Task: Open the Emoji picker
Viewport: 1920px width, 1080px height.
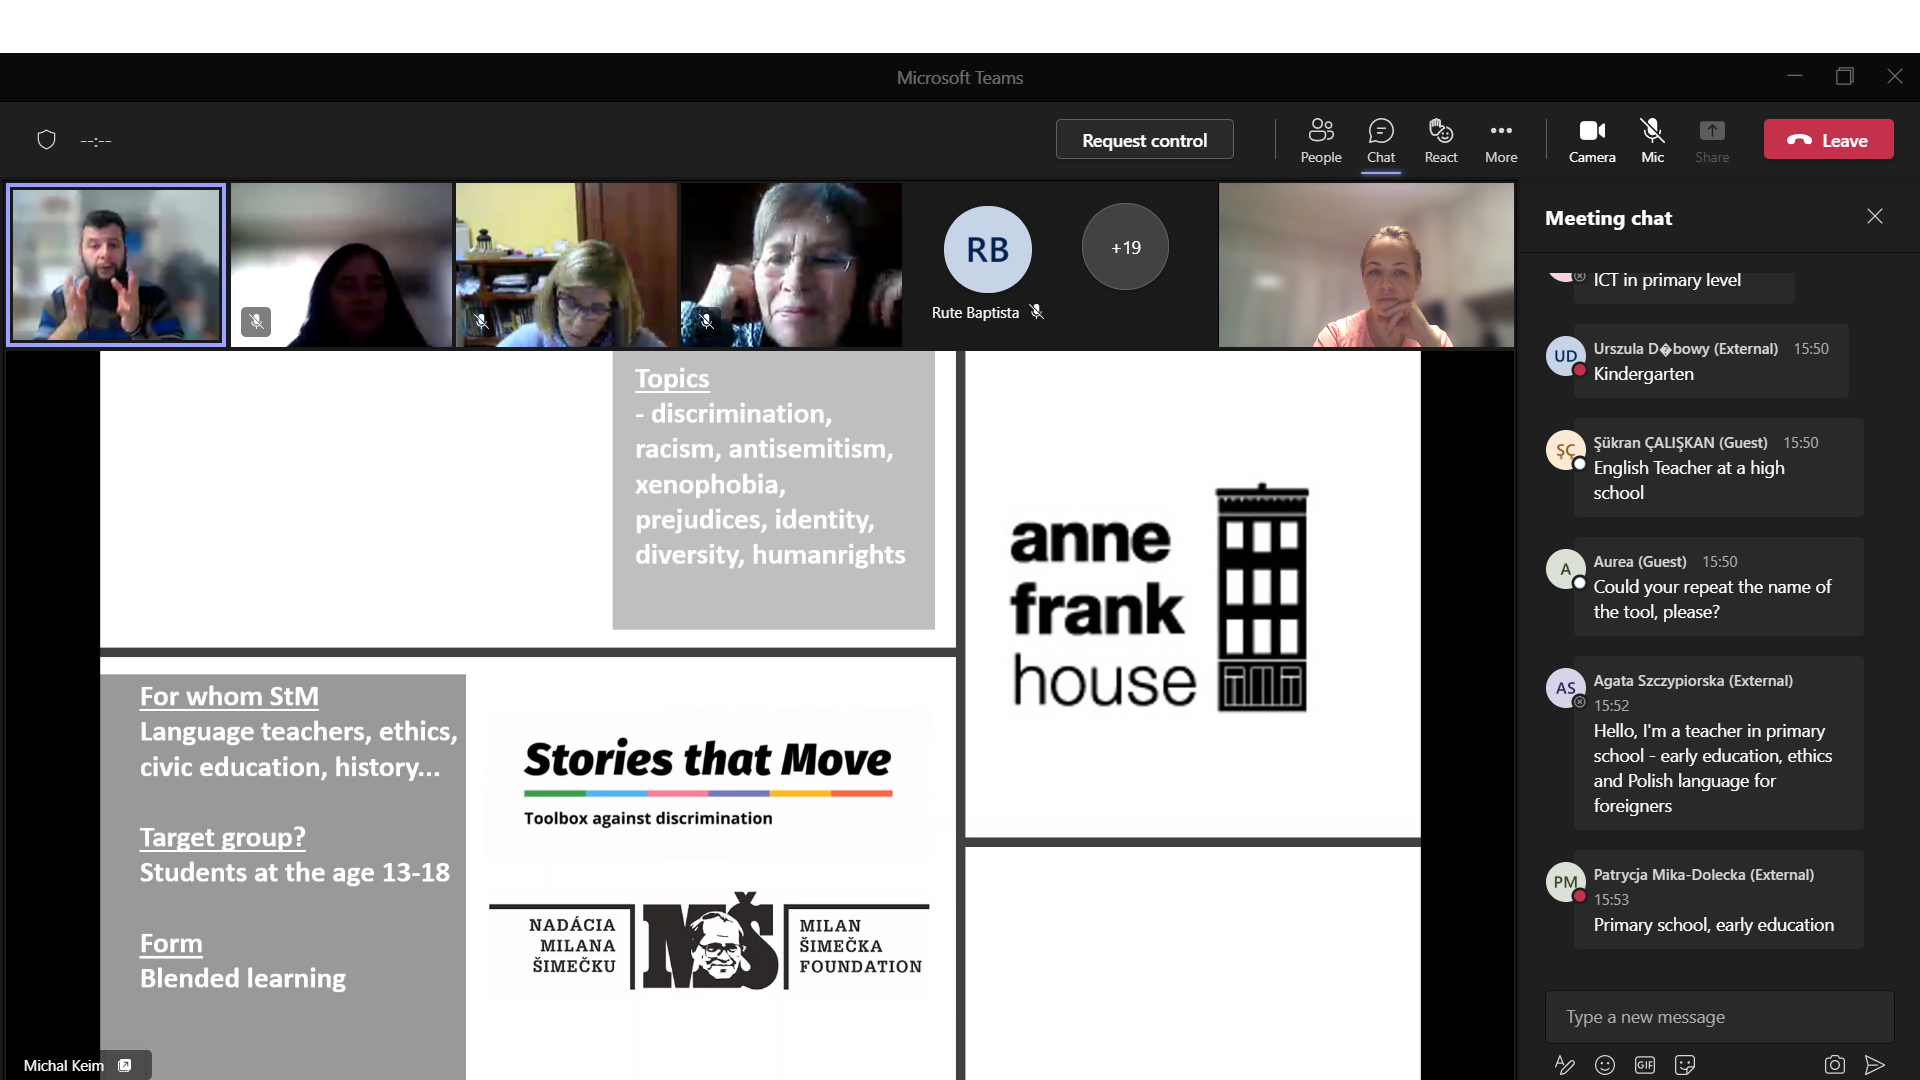Action: (1605, 1065)
